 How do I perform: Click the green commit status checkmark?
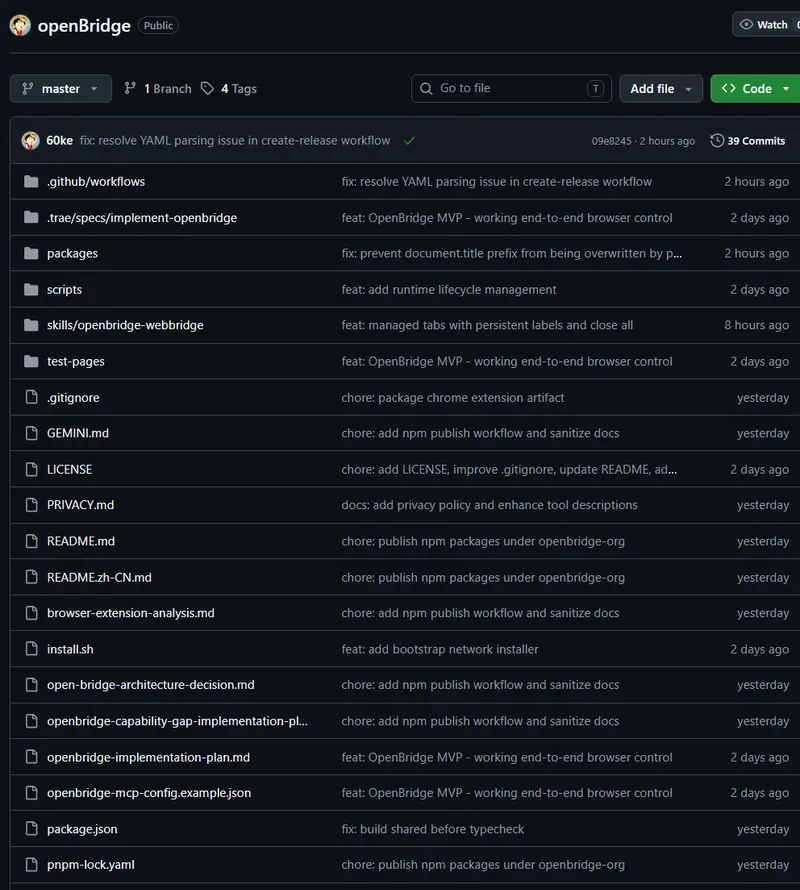pyautogui.click(x=409, y=141)
